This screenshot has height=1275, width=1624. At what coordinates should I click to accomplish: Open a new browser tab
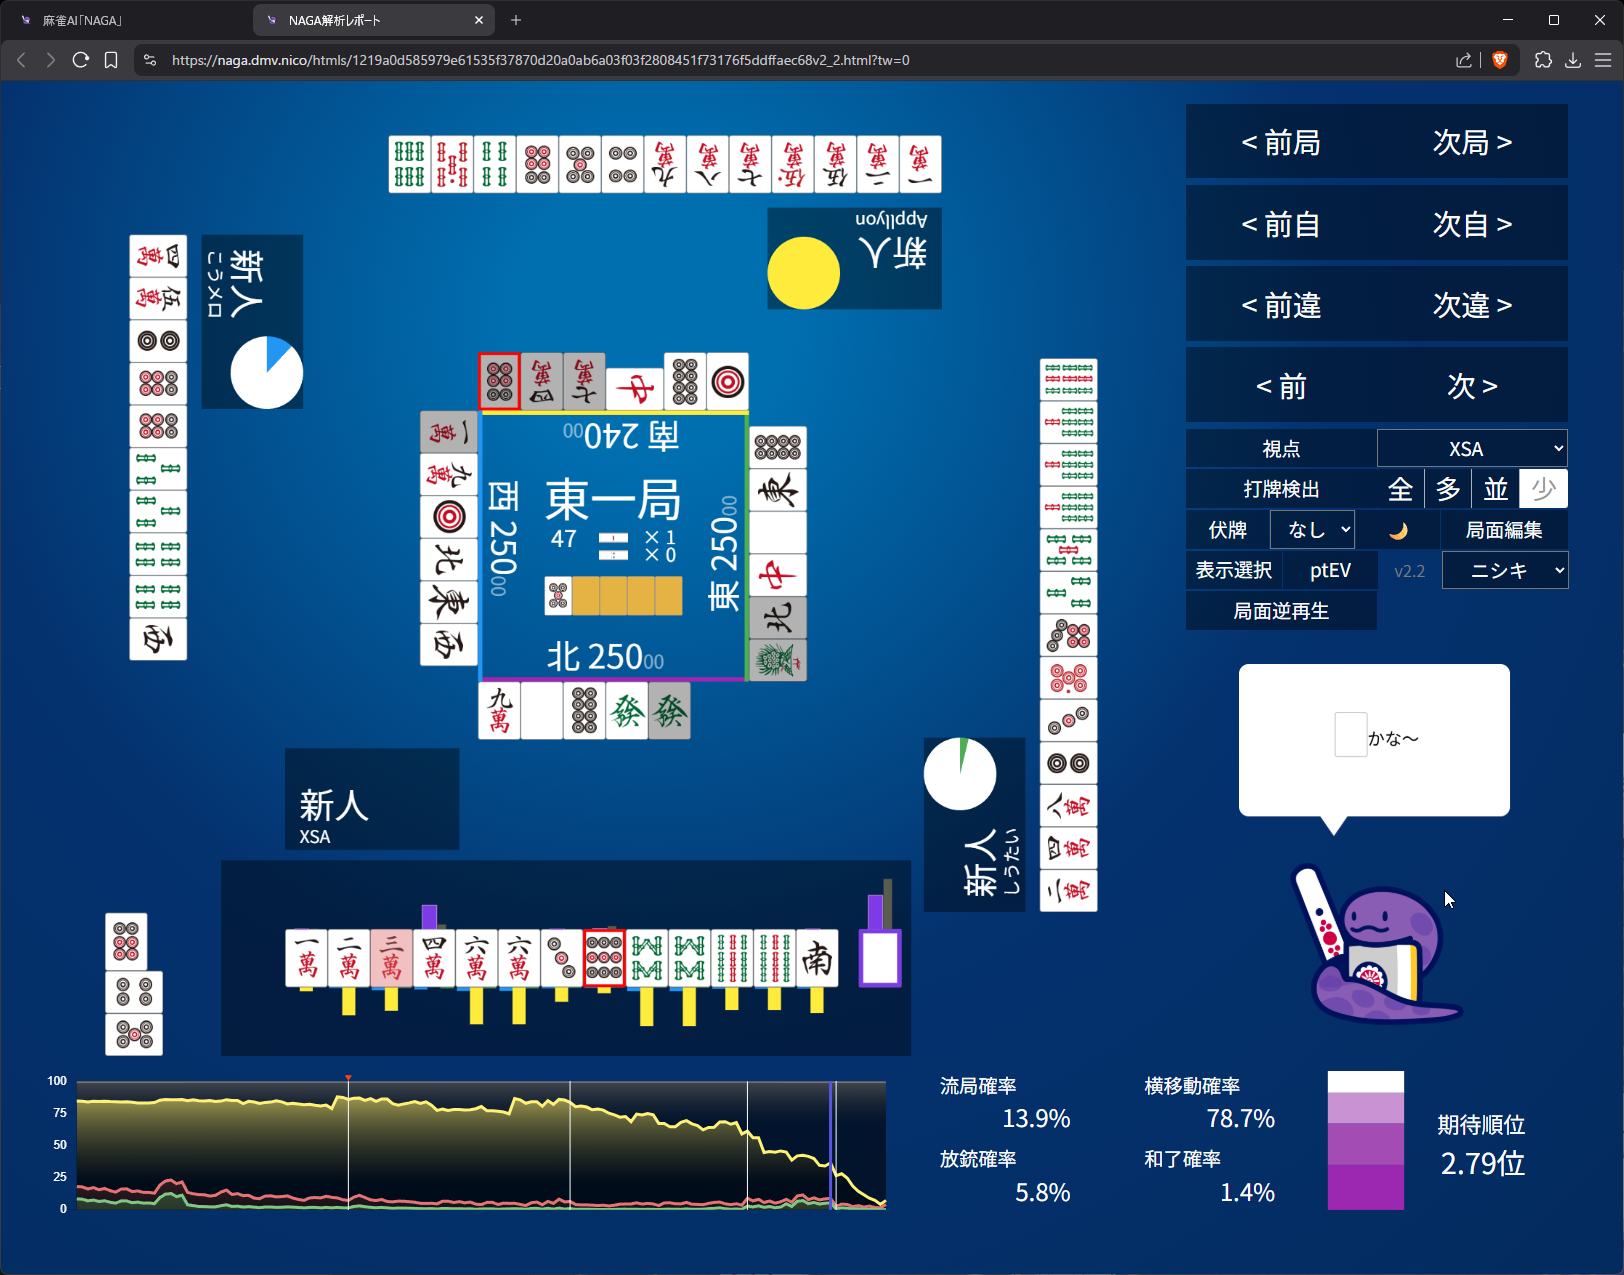516,20
